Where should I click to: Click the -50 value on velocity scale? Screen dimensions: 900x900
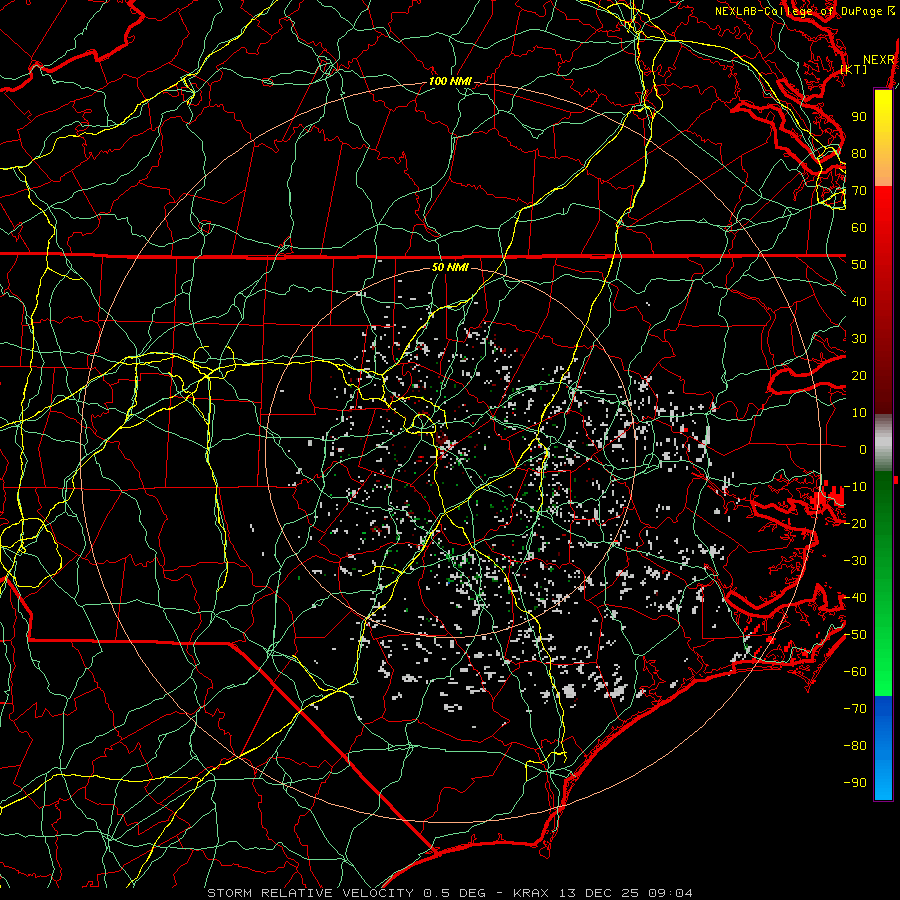[855, 635]
